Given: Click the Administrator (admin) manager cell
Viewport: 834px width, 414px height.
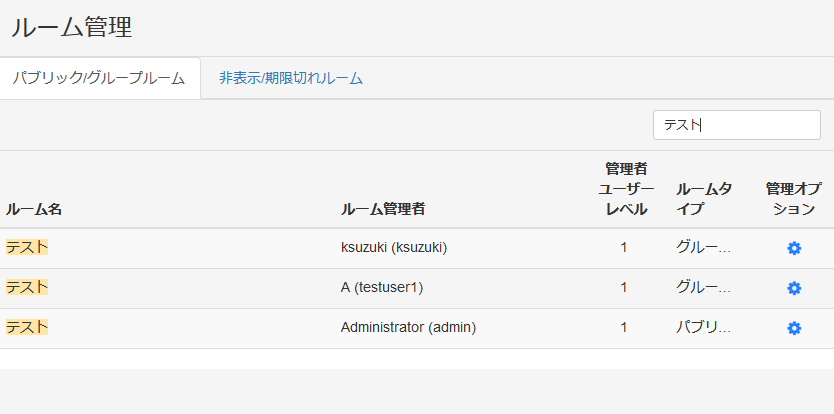Looking at the screenshot, I should pos(408,327).
